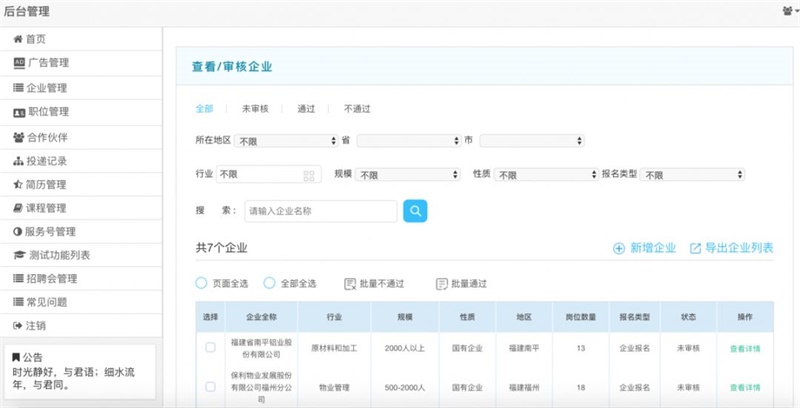Select the 全部全选 radio option

coord(269,284)
